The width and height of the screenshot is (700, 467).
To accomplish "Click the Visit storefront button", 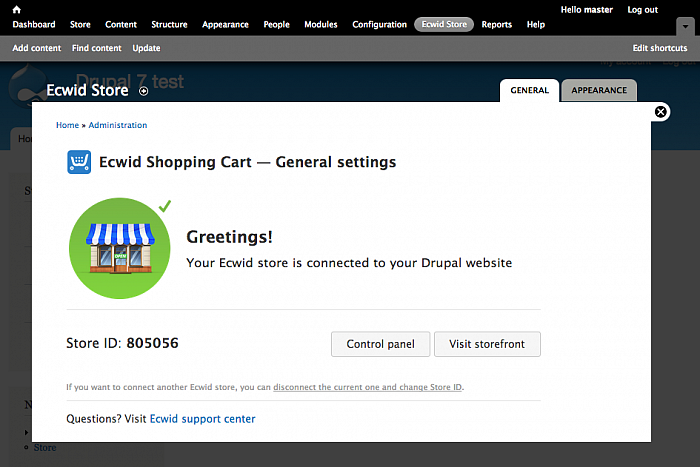I will point(487,344).
